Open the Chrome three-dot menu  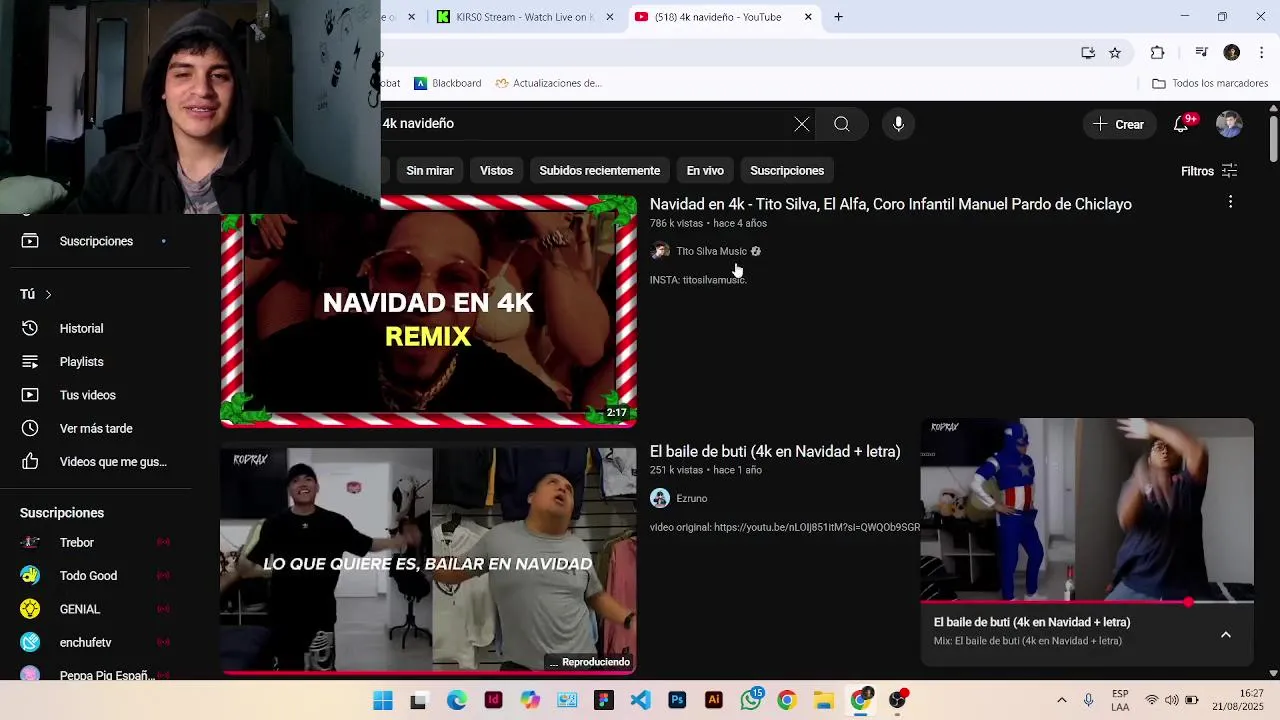point(1262,53)
